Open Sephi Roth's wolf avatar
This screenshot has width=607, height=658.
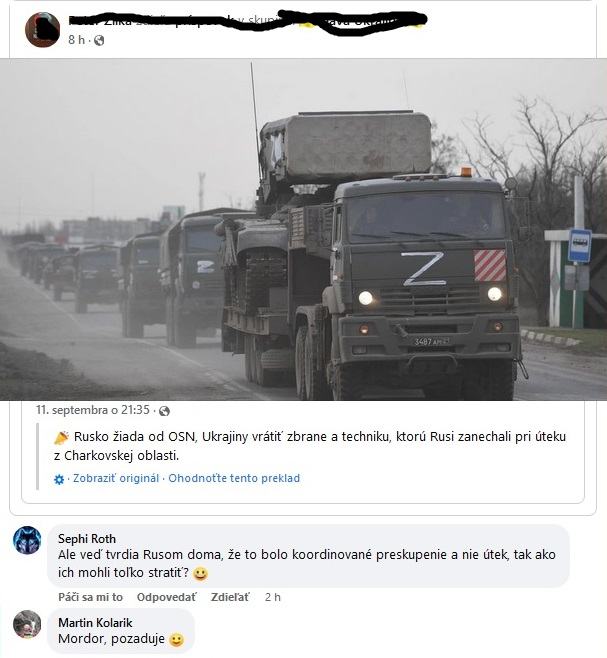click(x=27, y=540)
